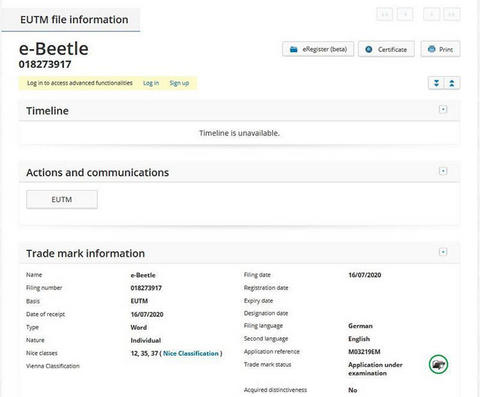480x397 pixels.
Task: Go to next result navigation arrow
Action: (432, 14)
